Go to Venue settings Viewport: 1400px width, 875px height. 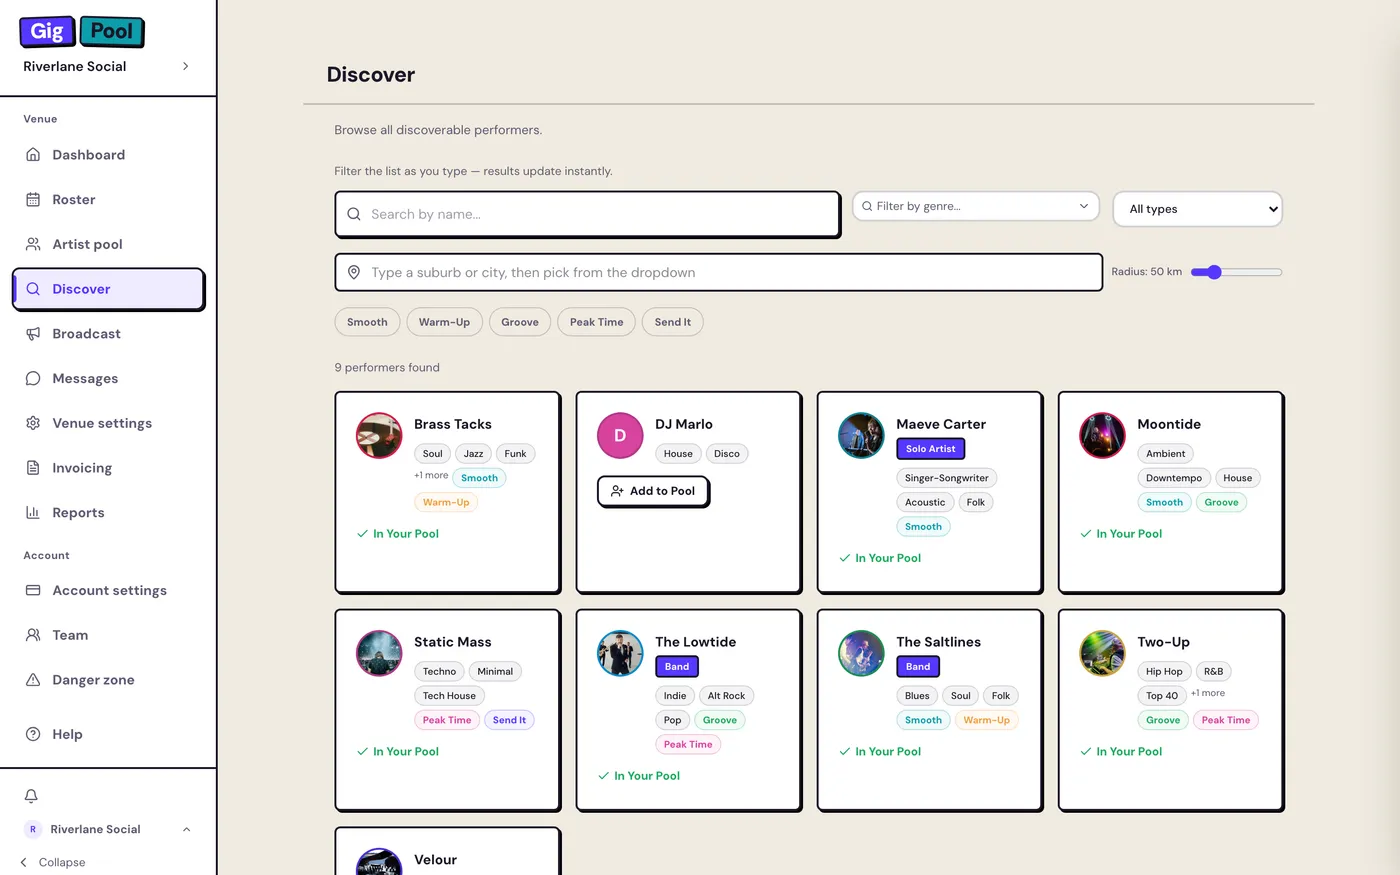tap(108, 423)
